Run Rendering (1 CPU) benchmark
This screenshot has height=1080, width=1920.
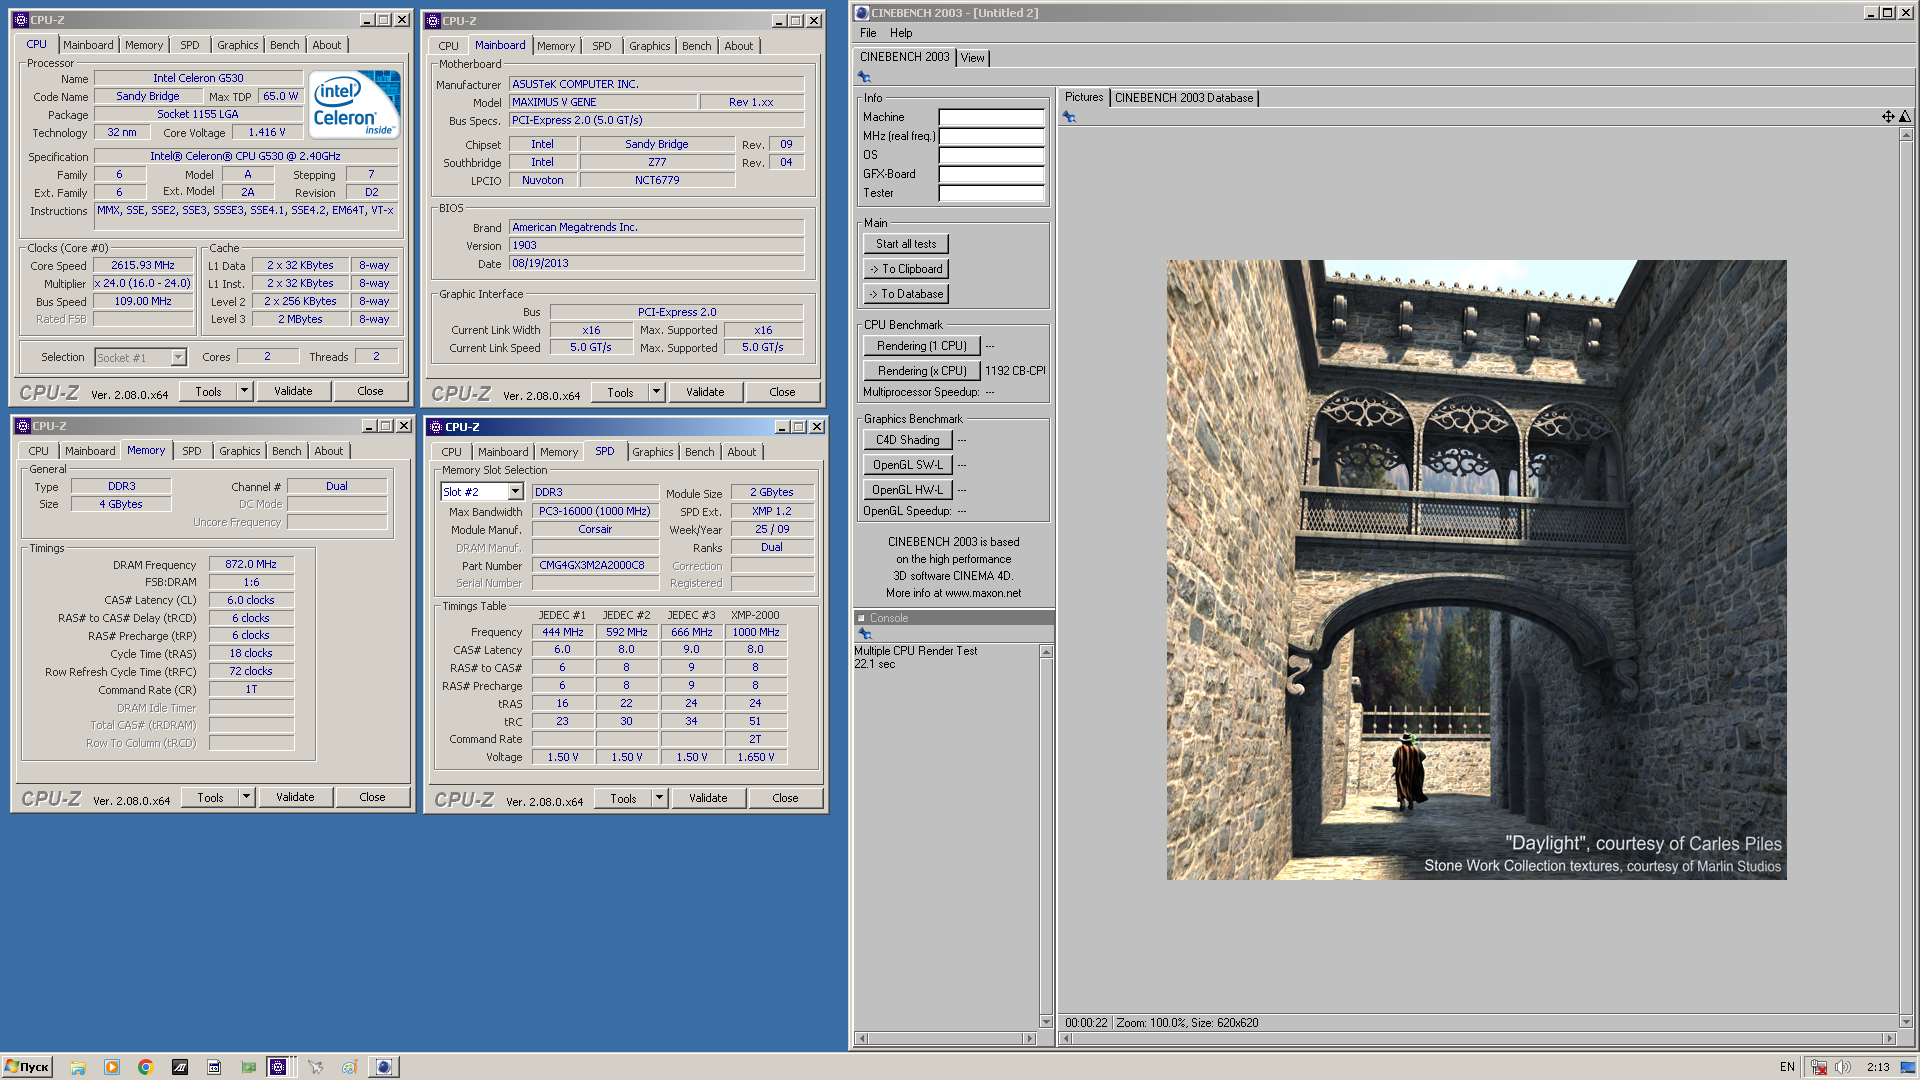[x=921, y=346]
